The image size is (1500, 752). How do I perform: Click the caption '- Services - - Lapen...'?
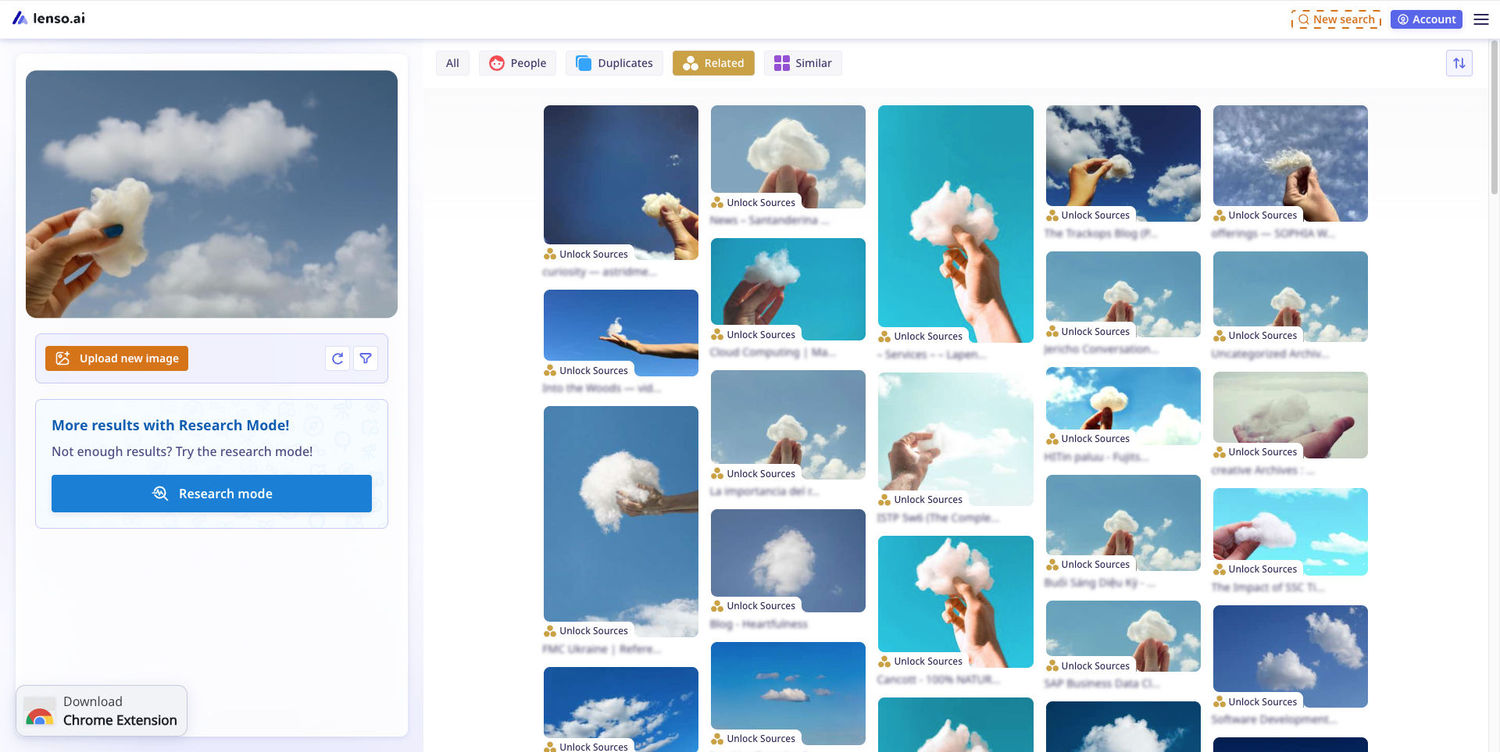pos(932,354)
